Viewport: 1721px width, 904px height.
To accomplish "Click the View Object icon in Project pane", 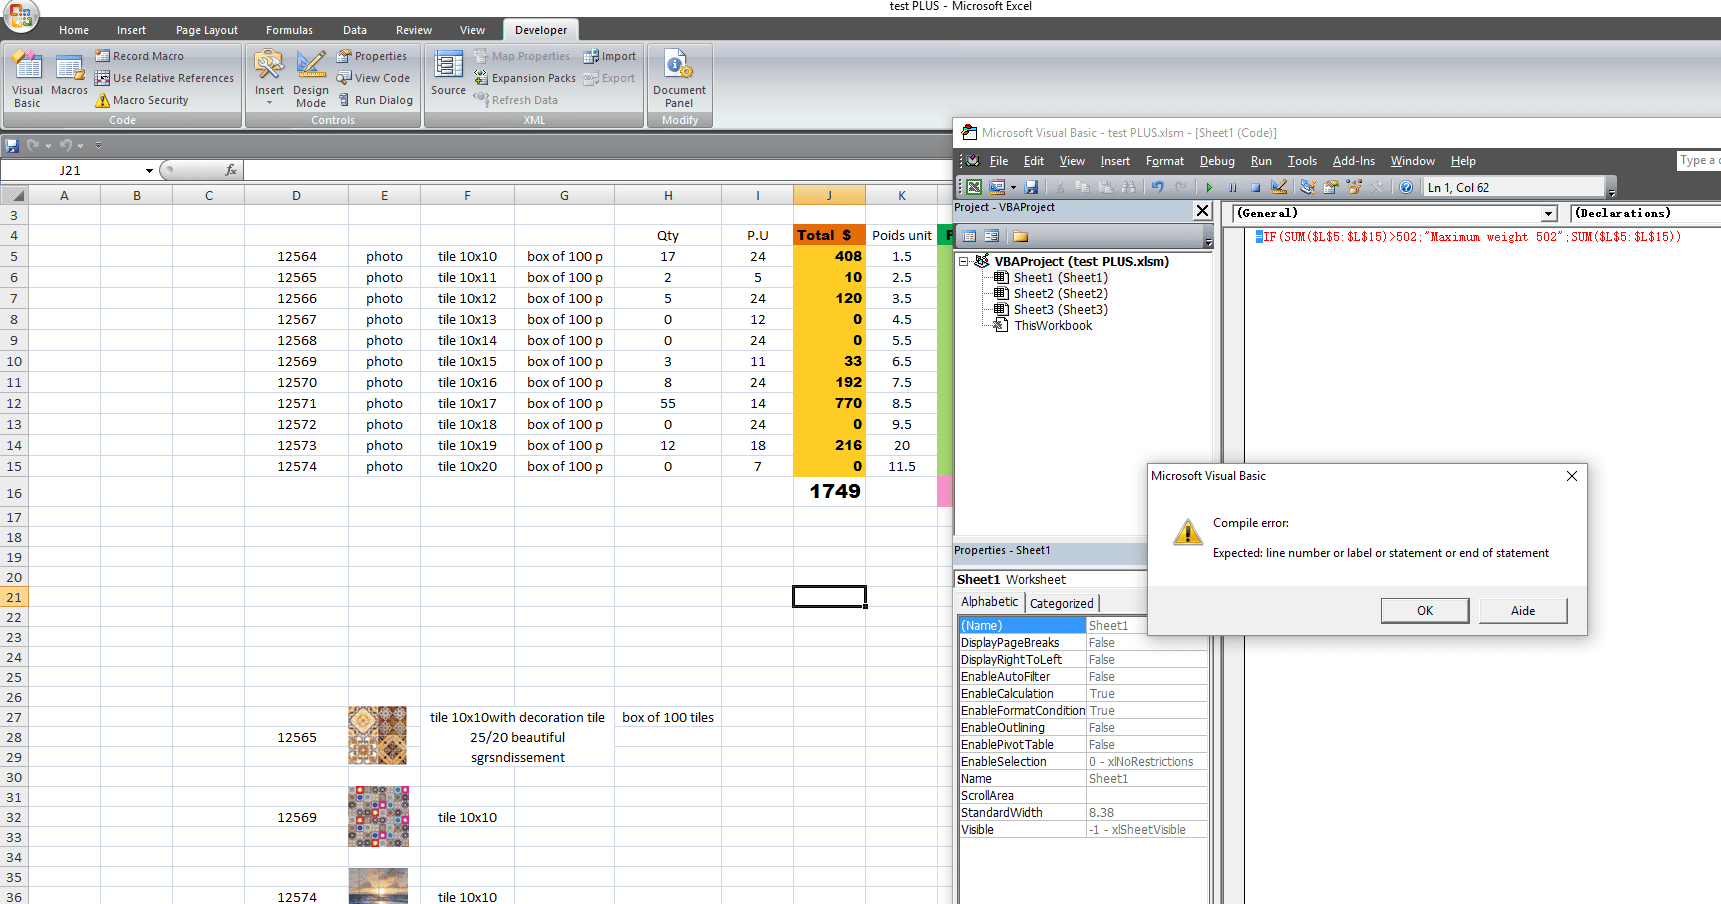I will (991, 236).
